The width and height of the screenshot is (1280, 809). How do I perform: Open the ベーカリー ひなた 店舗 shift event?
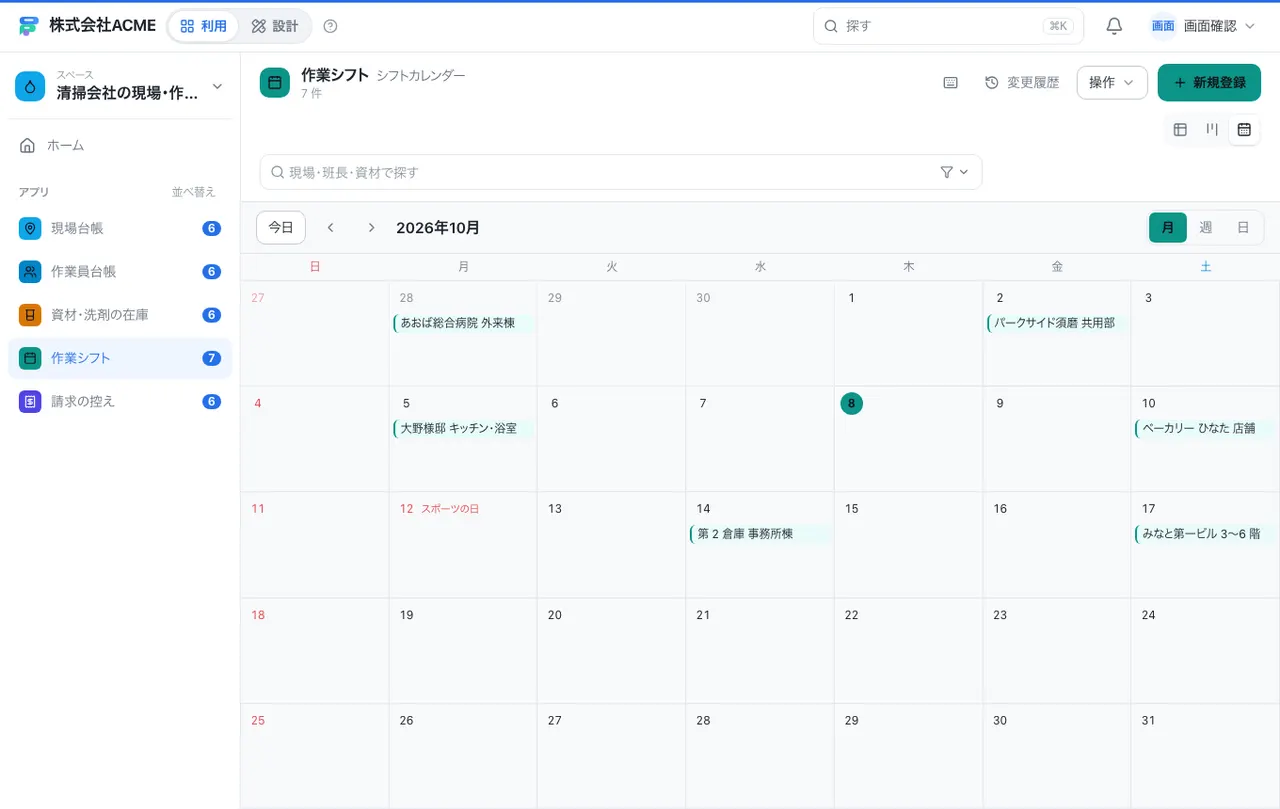1204,428
